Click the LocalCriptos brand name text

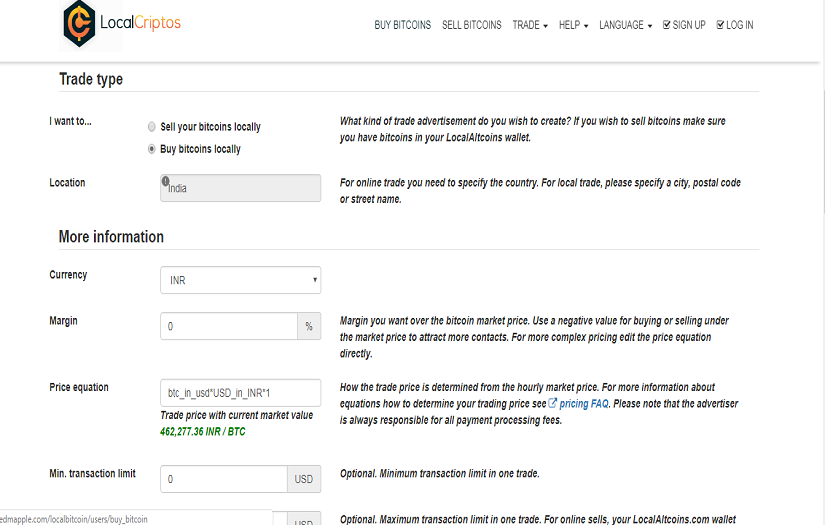(140, 23)
